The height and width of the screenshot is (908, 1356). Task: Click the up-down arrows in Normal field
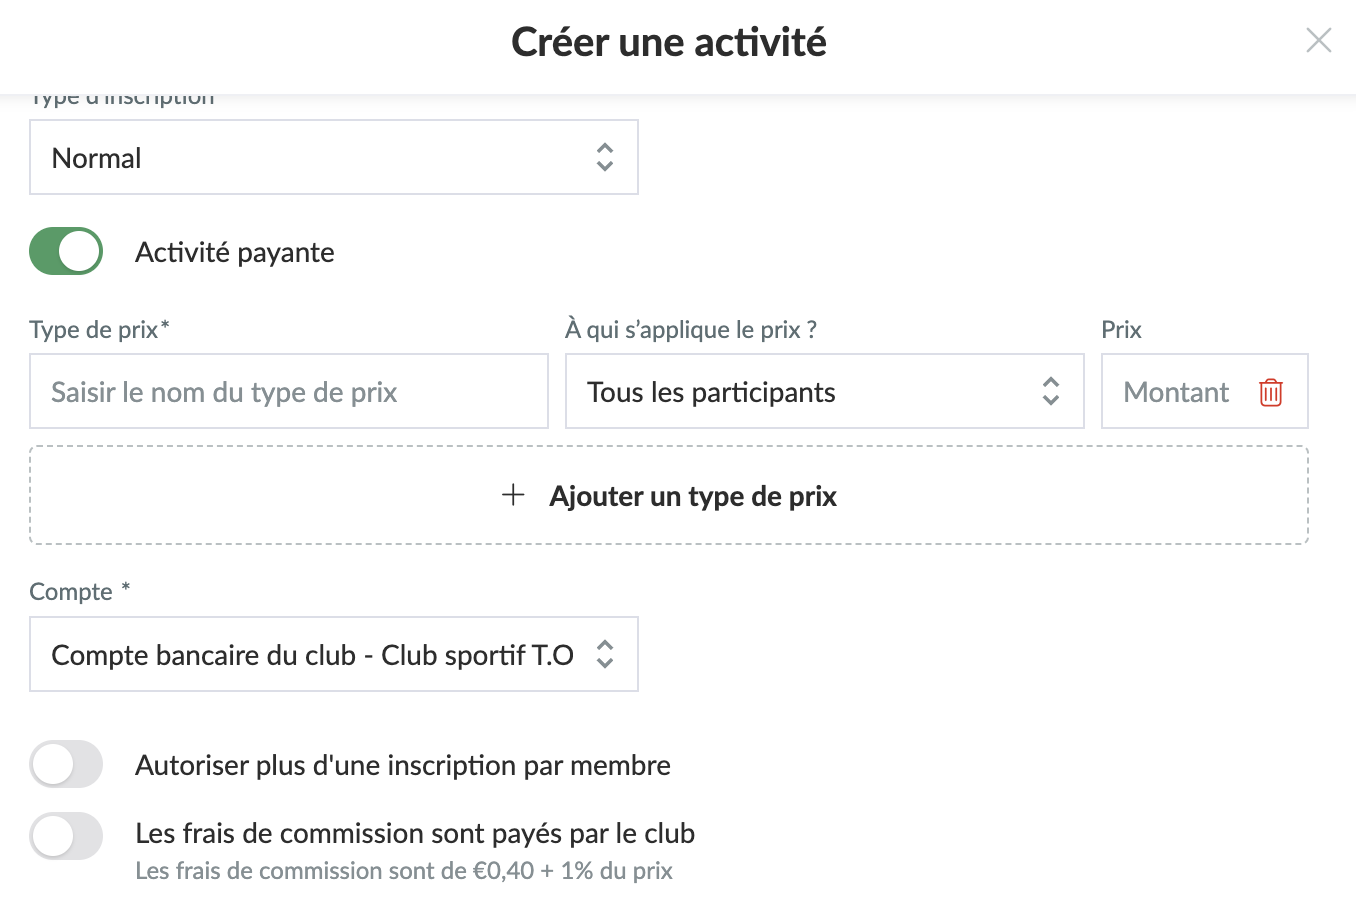tap(604, 157)
